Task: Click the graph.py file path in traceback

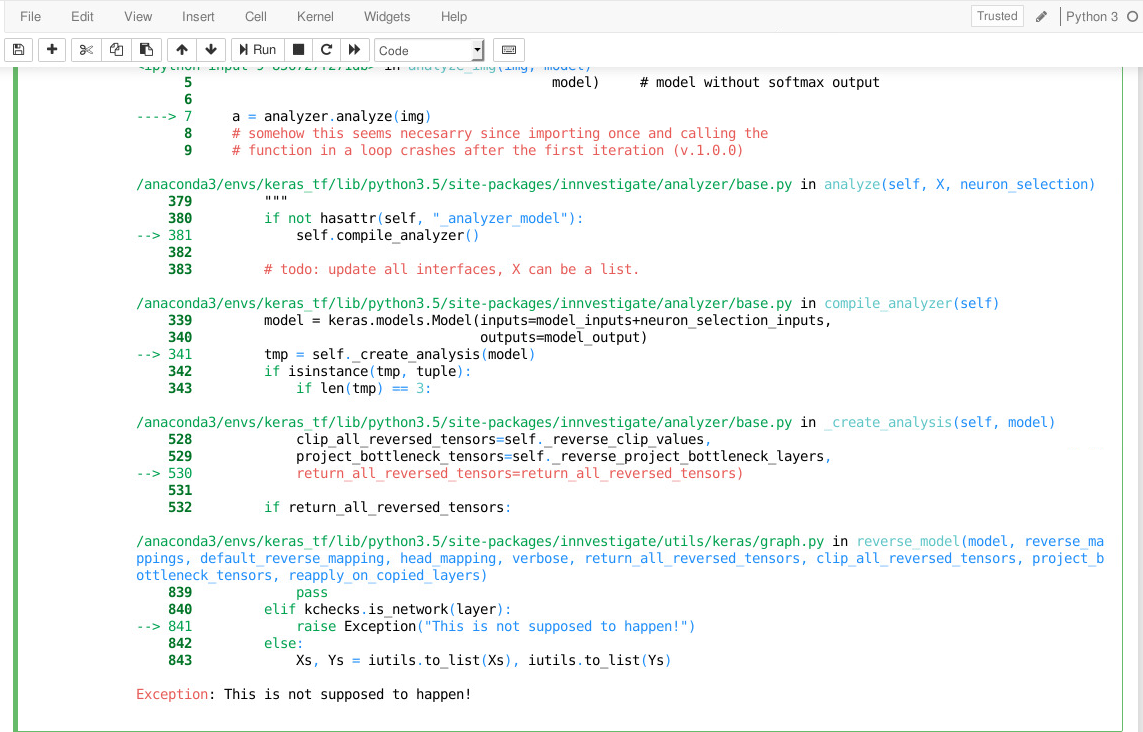Action: 480,542
